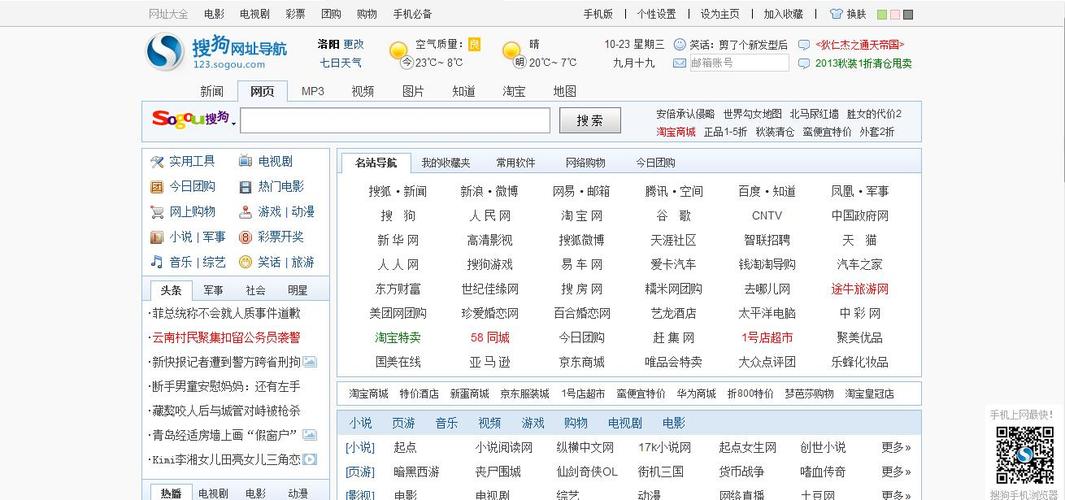This screenshot has height=500, width=1065.
Task: Click the smiley face icon beside 笑话
Action: pyautogui.click(x=680, y=45)
